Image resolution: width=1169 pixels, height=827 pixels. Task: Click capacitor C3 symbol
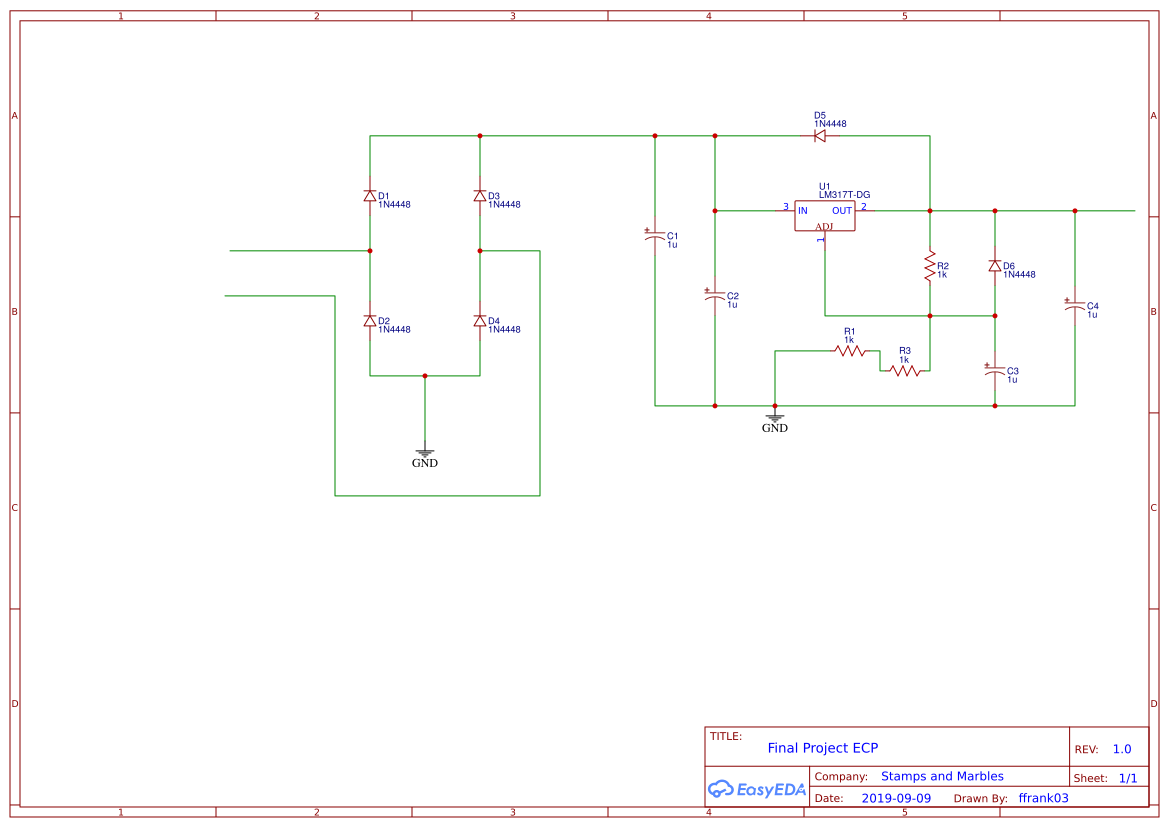coord(994,371)
